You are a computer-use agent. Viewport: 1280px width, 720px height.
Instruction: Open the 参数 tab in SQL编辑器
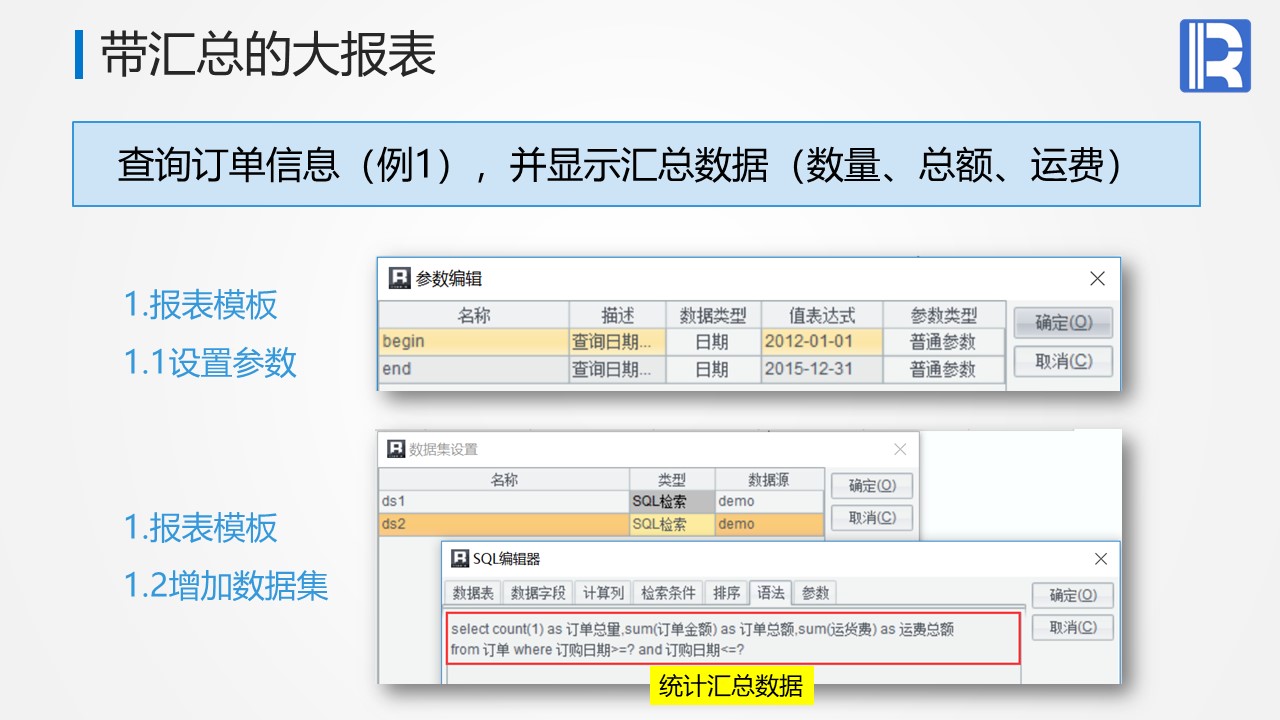[x=815, y=593]
